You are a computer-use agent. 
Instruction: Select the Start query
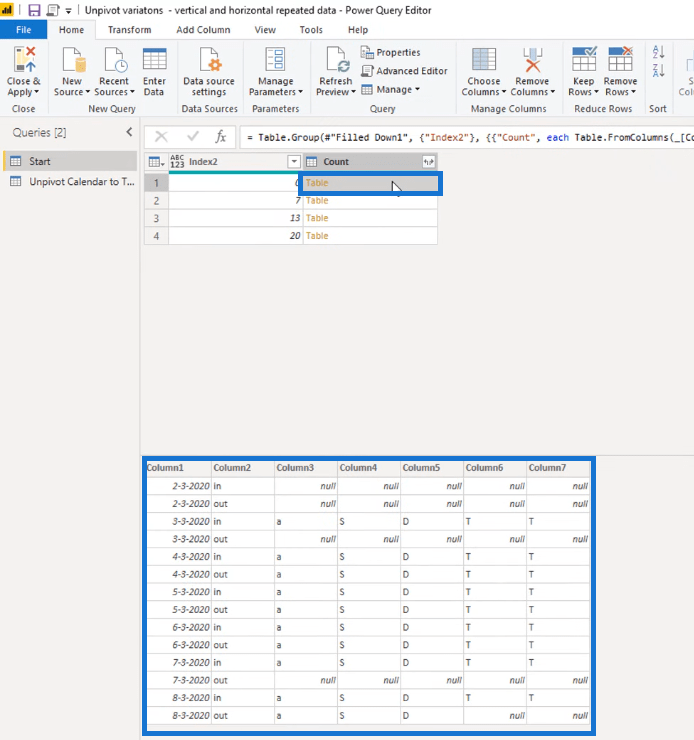[x=70, y=161]
